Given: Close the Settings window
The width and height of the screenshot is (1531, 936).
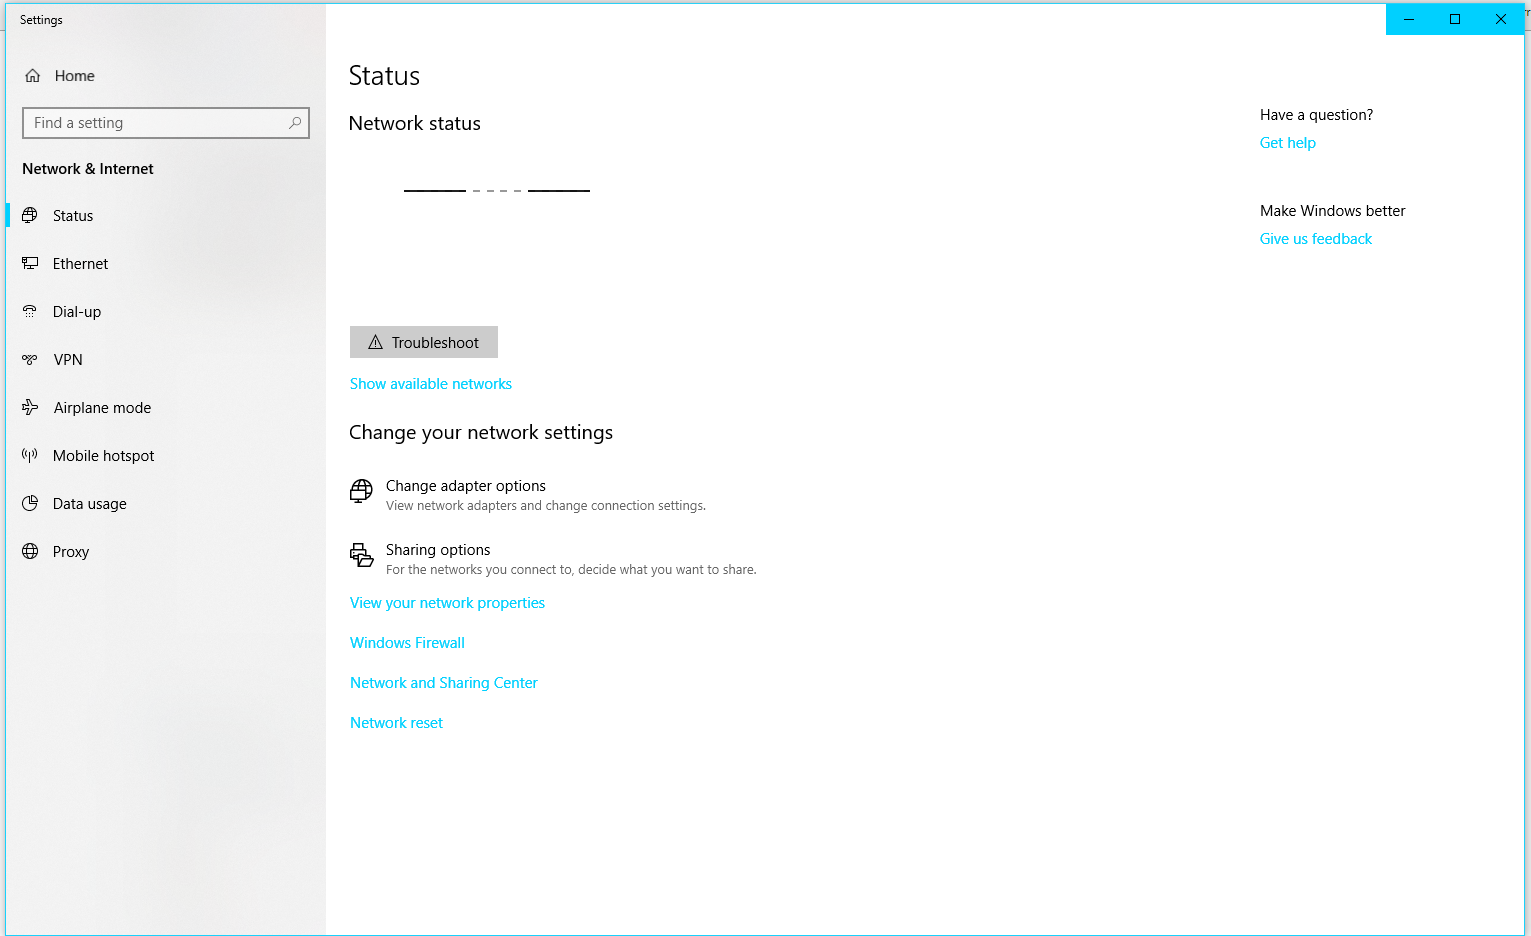Looking at the screenshot, I should 1501,19.
